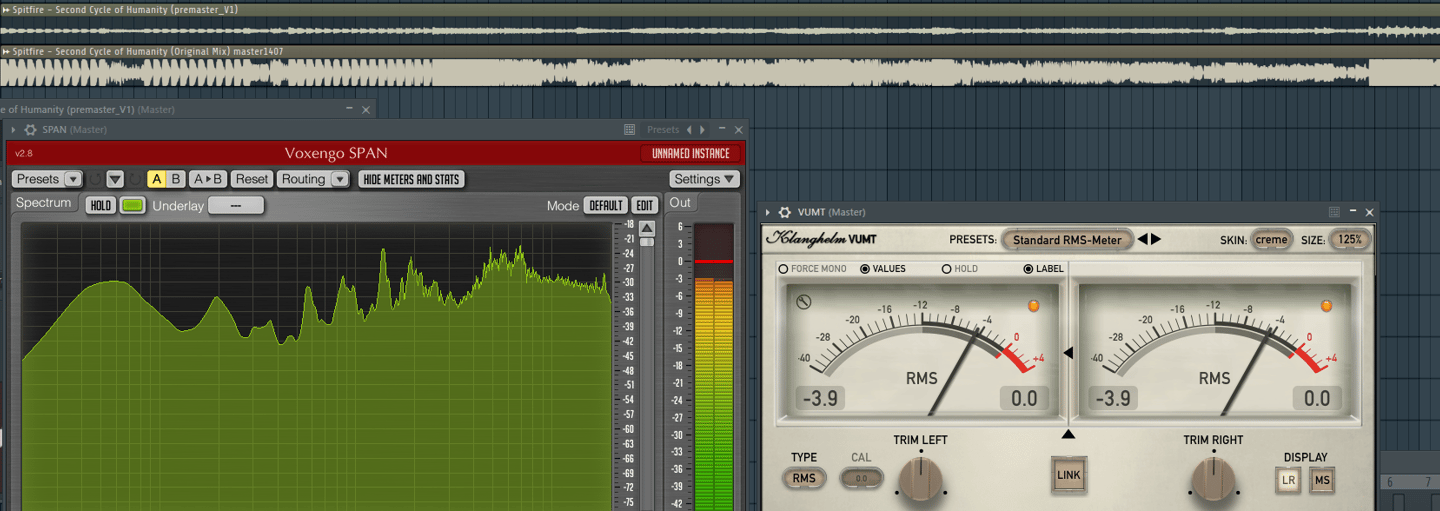Viewport: 1440px width, 511px height.
Task: Click the Routing button in SPAN
Action: pos(302,179)
